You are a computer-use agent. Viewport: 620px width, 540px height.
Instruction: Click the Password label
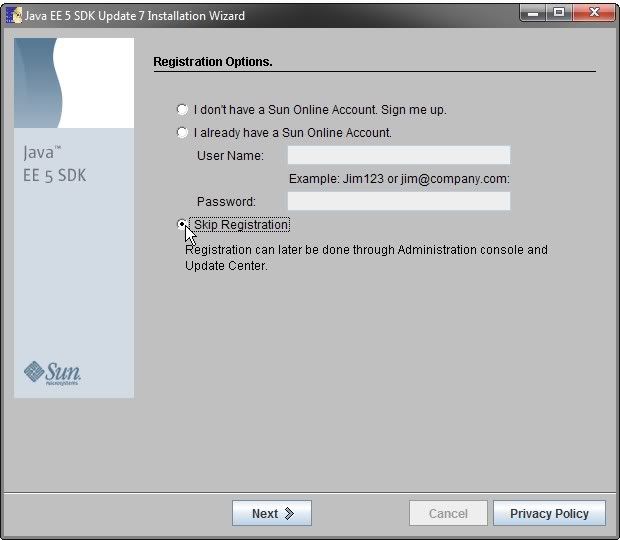pos(226,202)
